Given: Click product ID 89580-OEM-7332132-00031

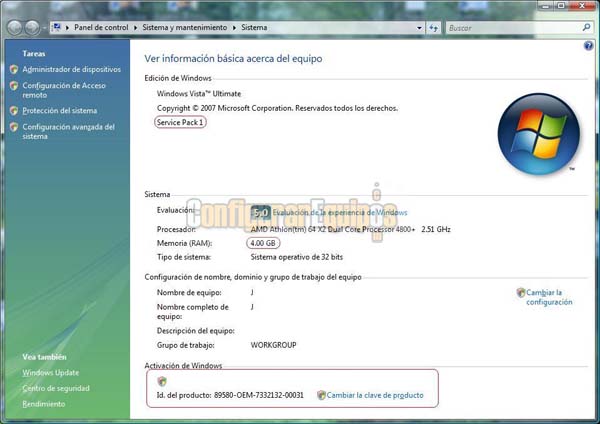Looking at the screenshot, I should point(259,395).
